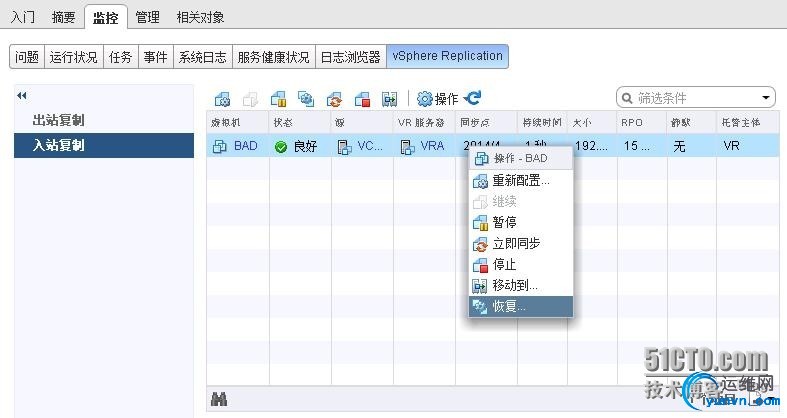Click the move to toolbar icon
The height and width of the screenshot is (418, 787).
point(389,99)
